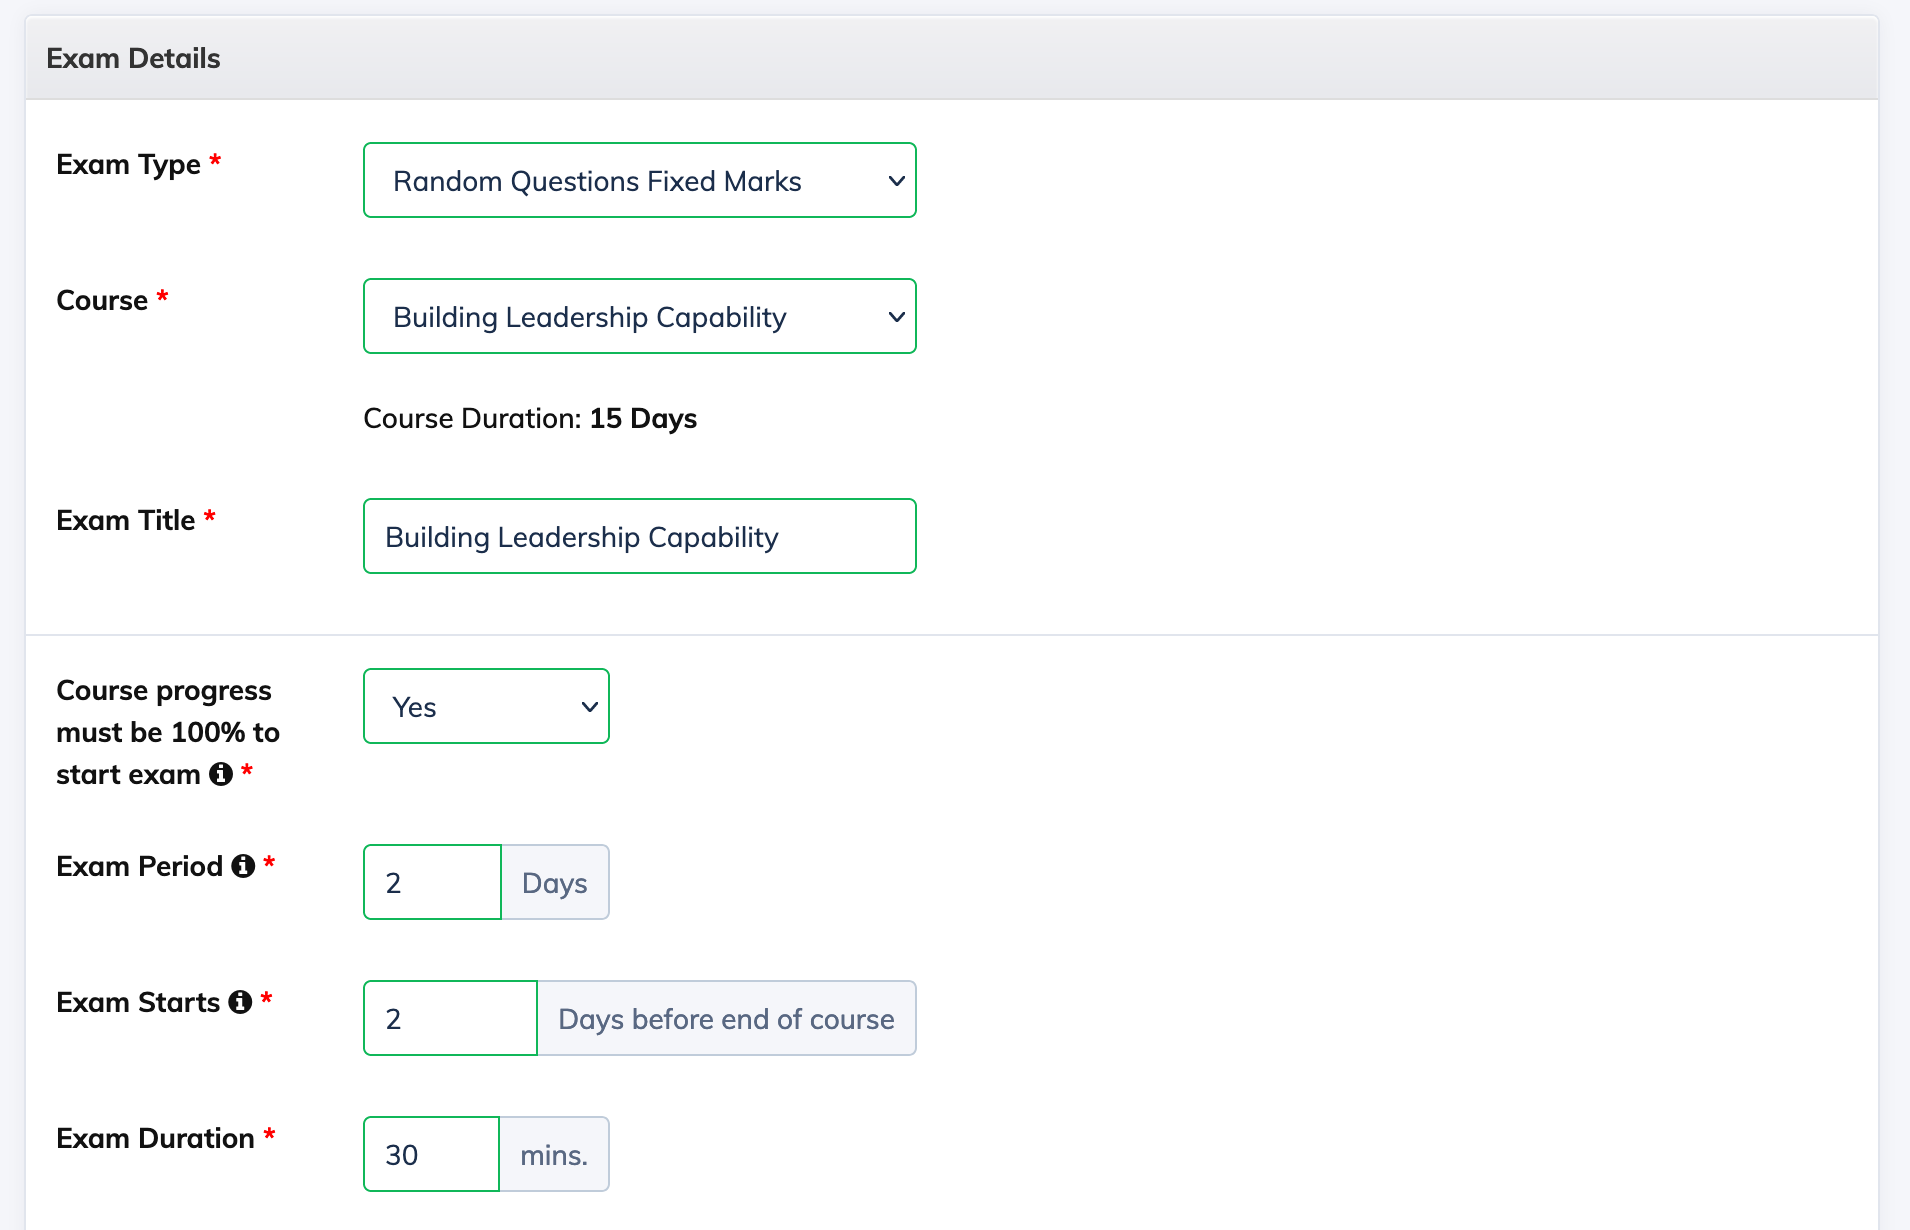1910x1230 pixels.
Task: Click the Exam Title input field
Action: (x=640, y=536)
